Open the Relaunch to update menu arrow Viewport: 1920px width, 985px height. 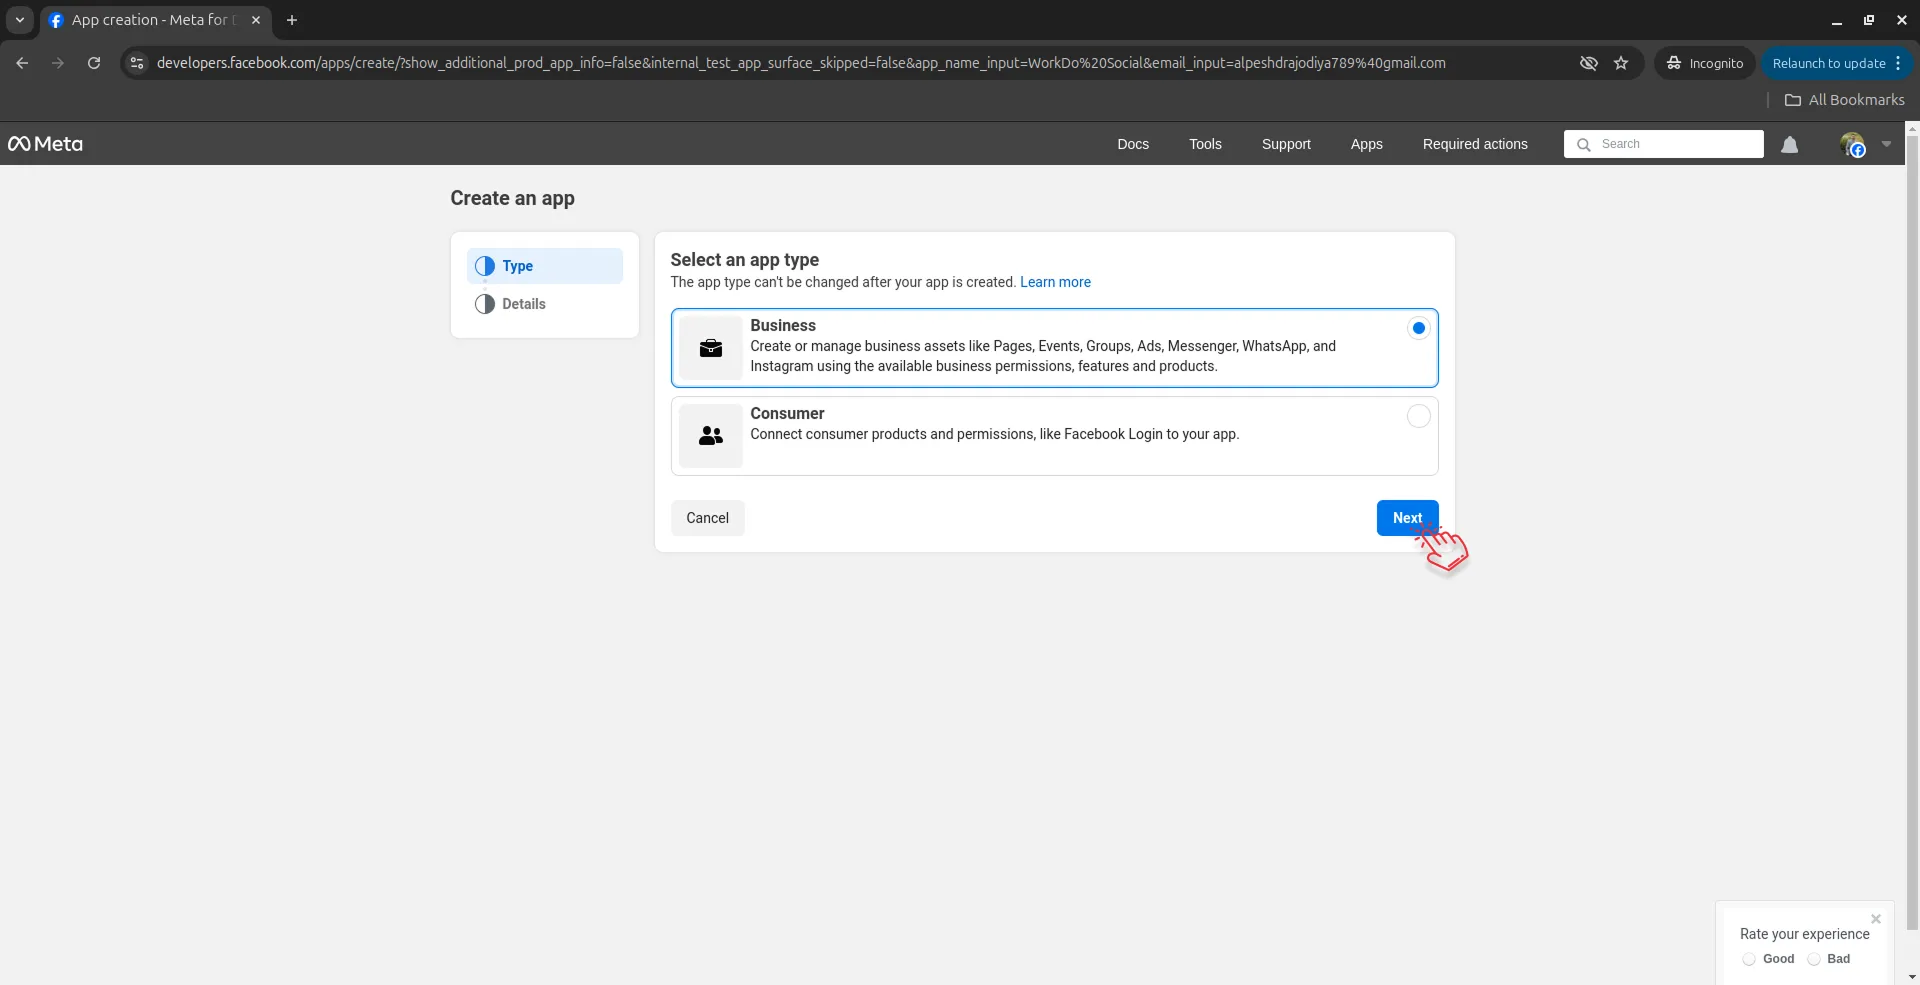click(1899, 62)
